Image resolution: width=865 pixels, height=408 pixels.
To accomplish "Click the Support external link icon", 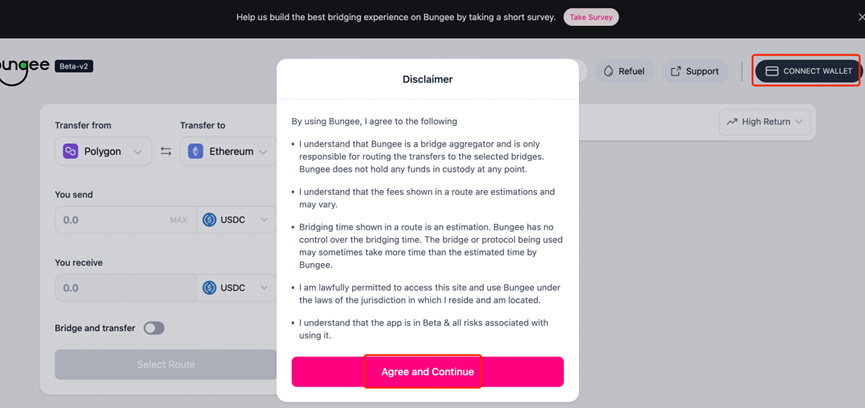I will pos(675,71).
